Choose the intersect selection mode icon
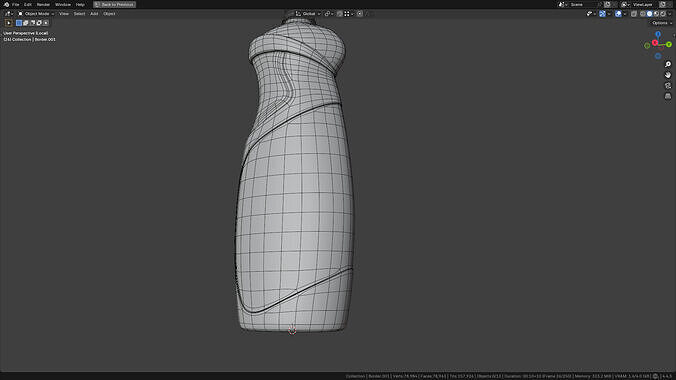This screenshot has height=380, width=676. click(x=46, y=23)
